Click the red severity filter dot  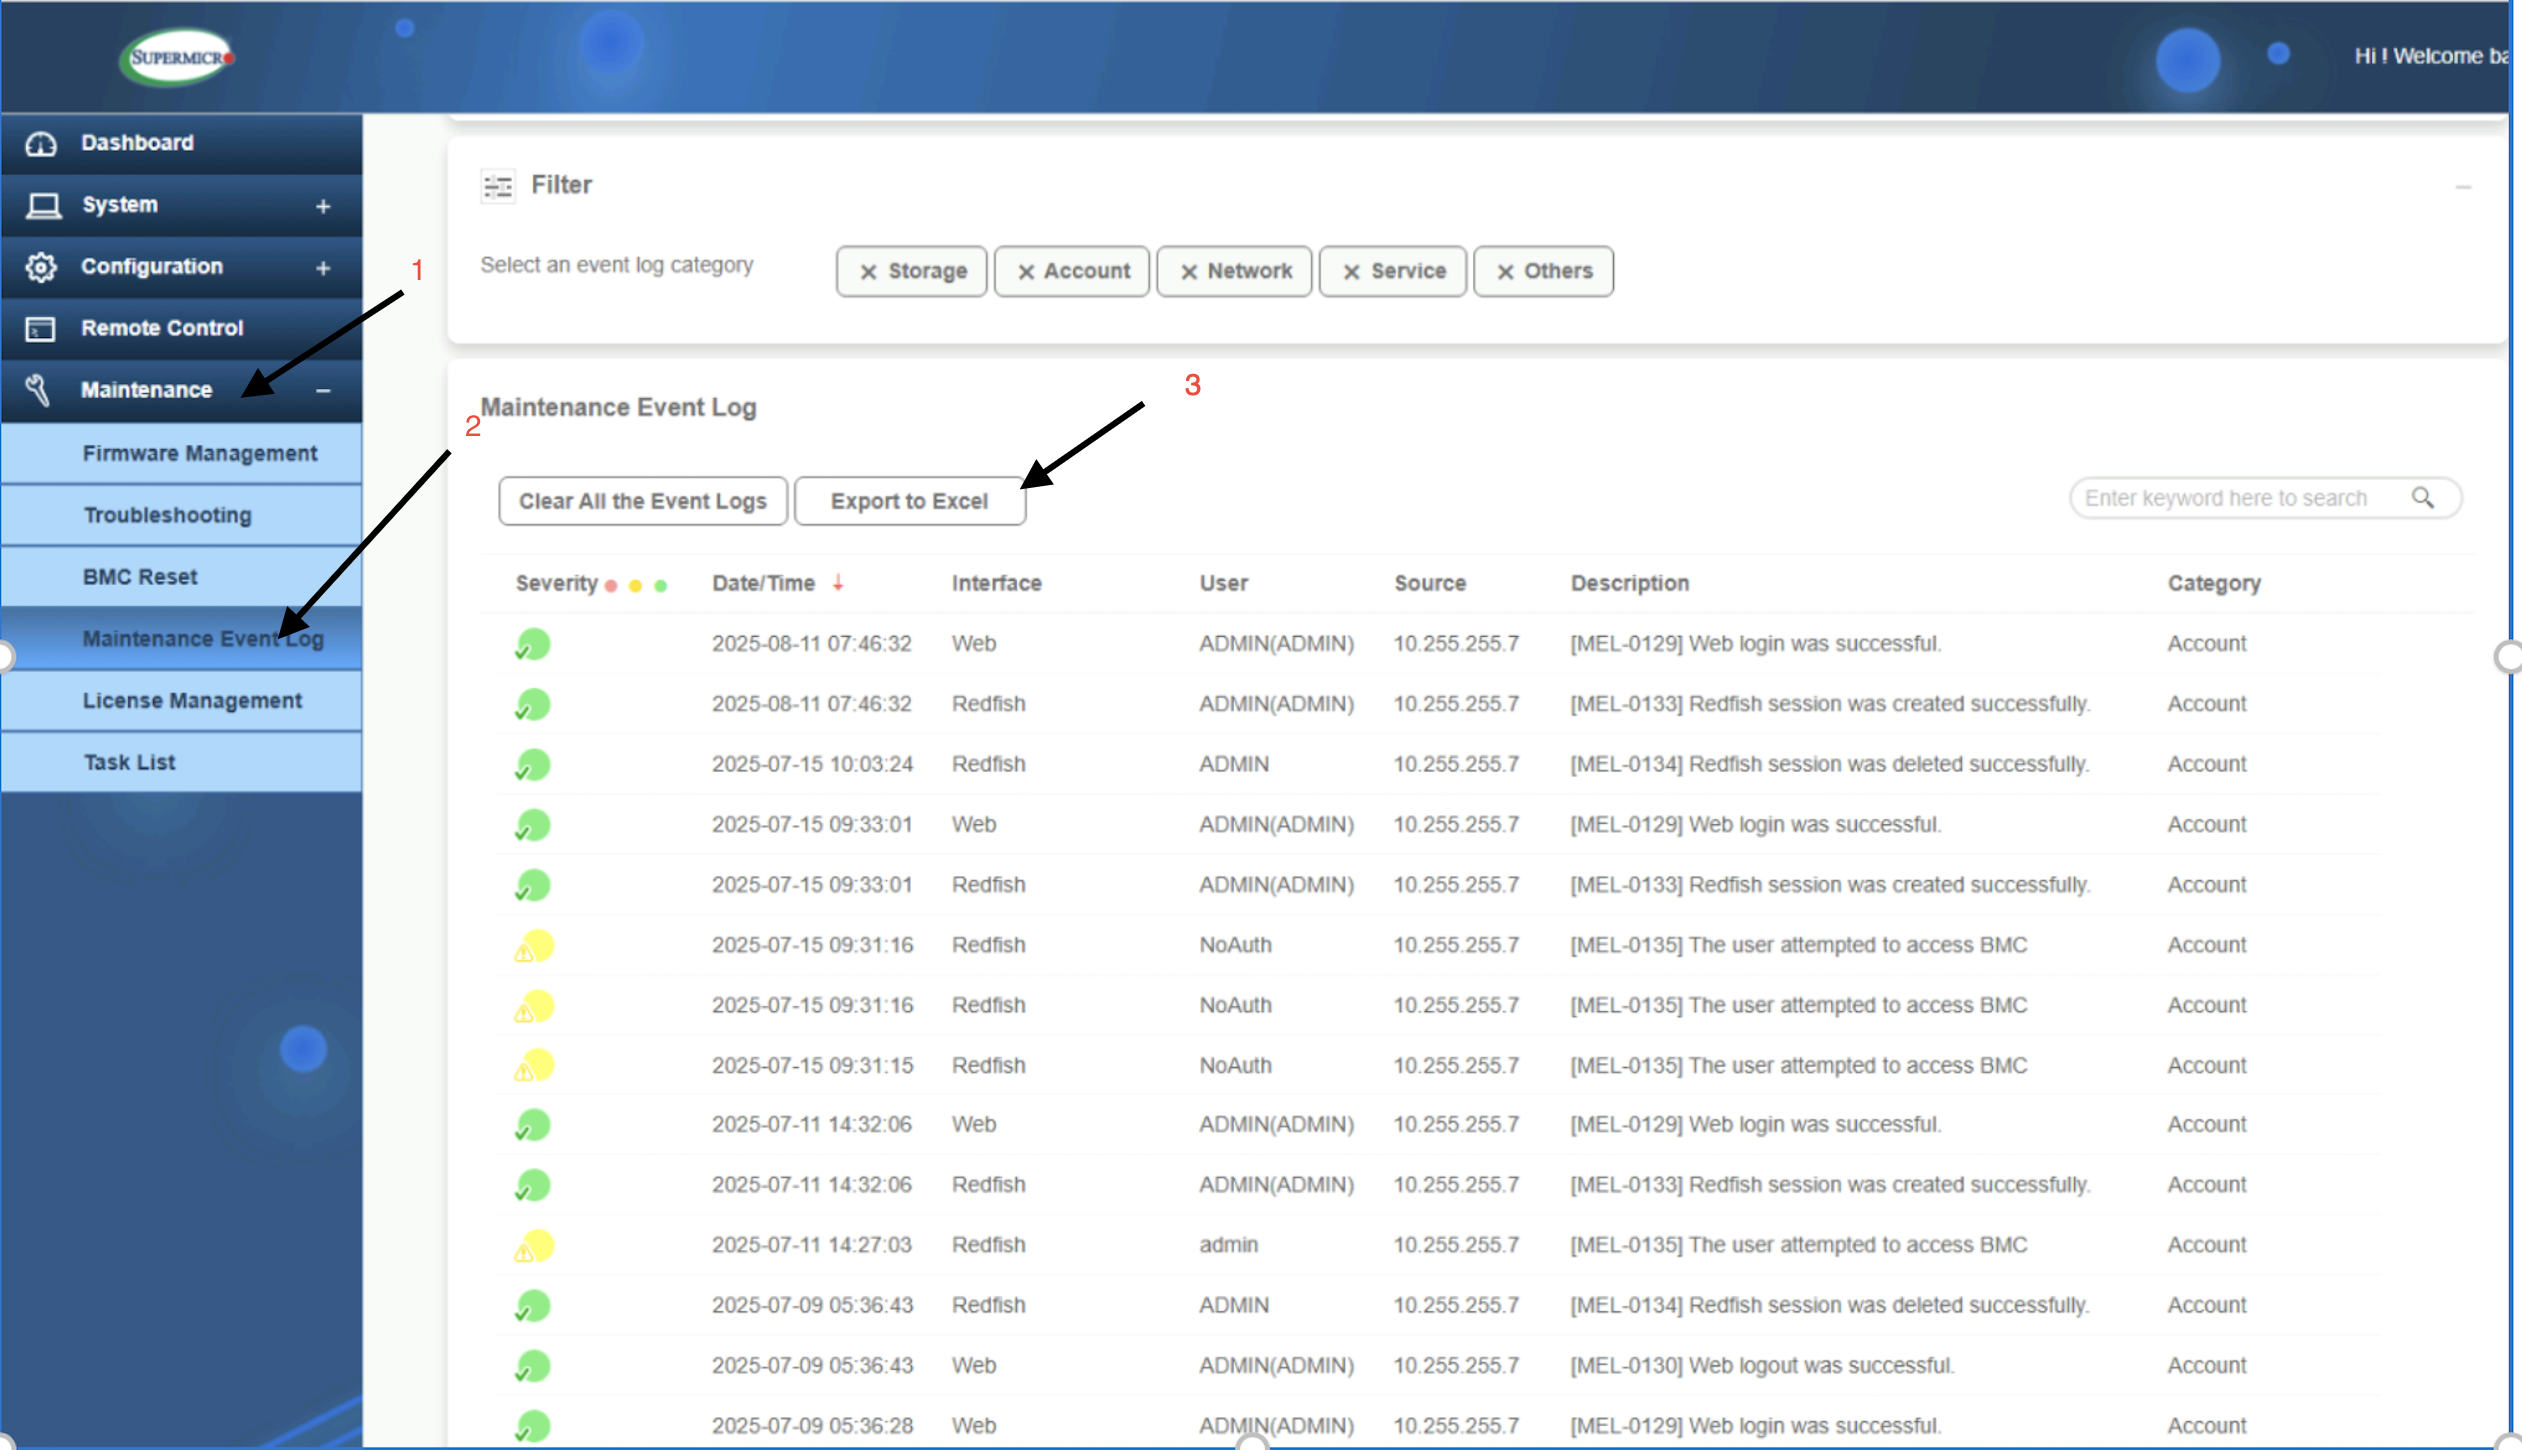[611, 586]
